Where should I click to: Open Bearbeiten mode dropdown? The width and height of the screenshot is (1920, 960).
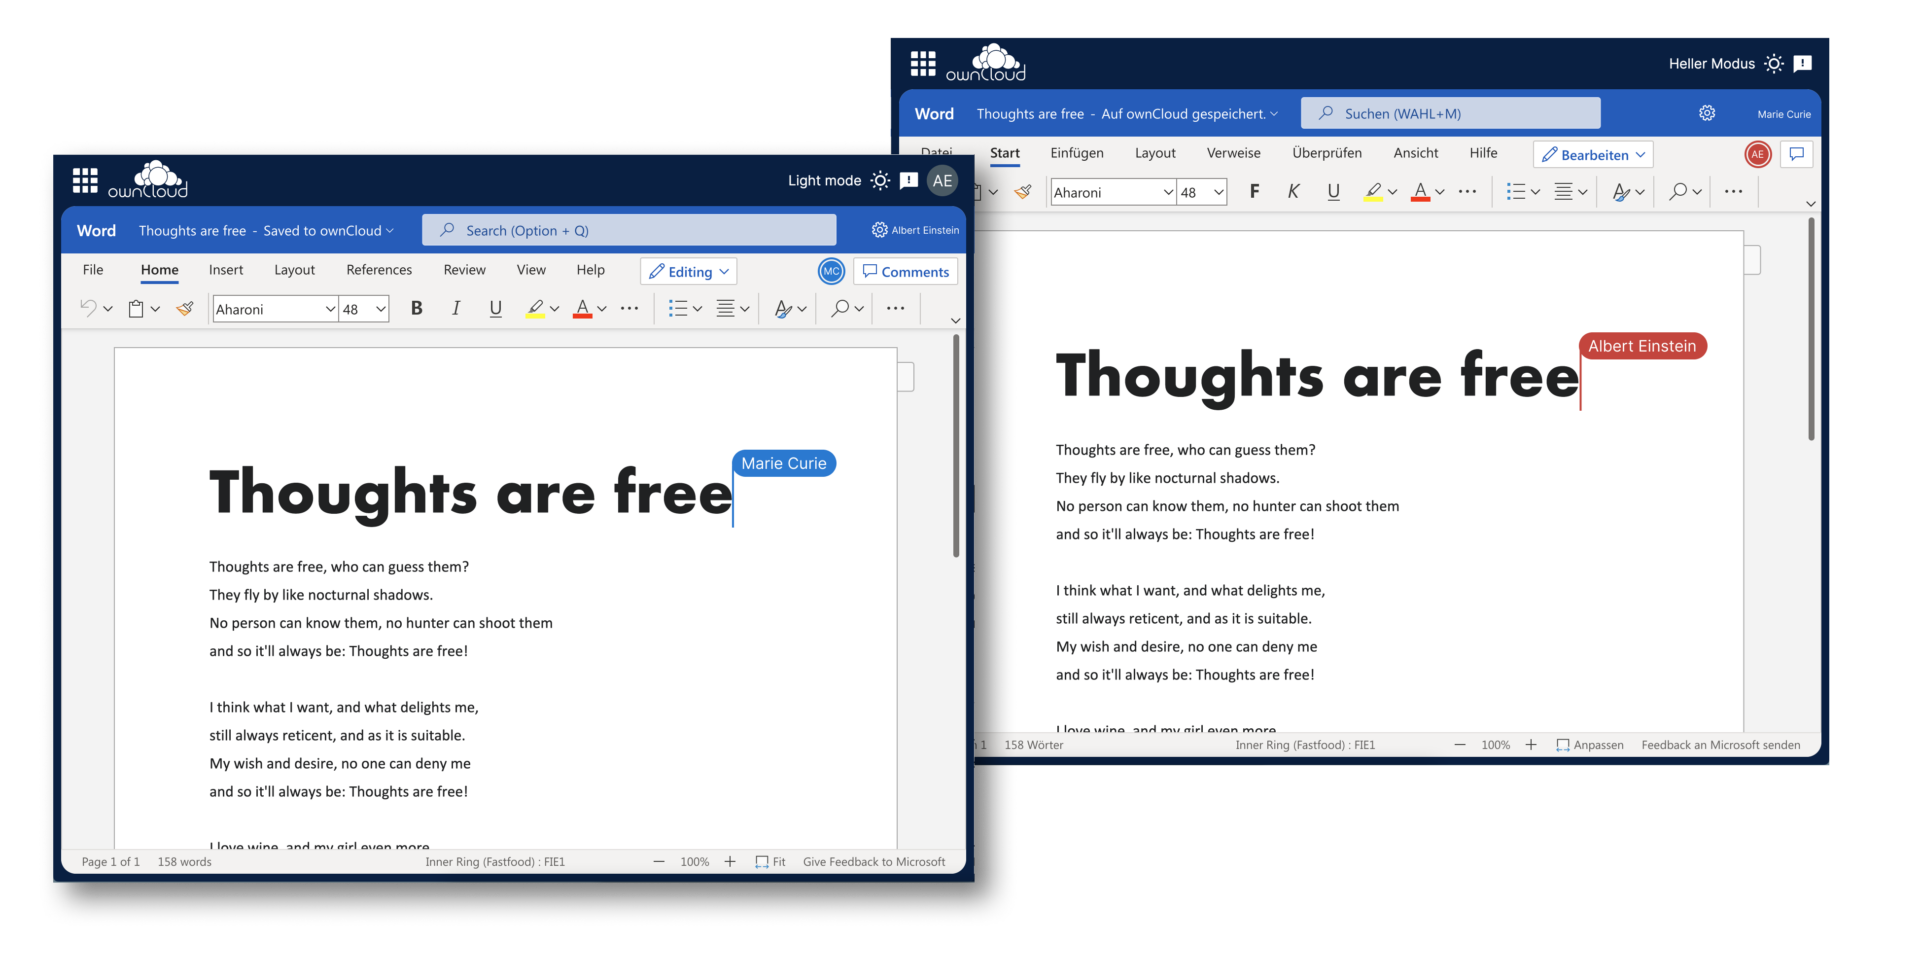1593,154
